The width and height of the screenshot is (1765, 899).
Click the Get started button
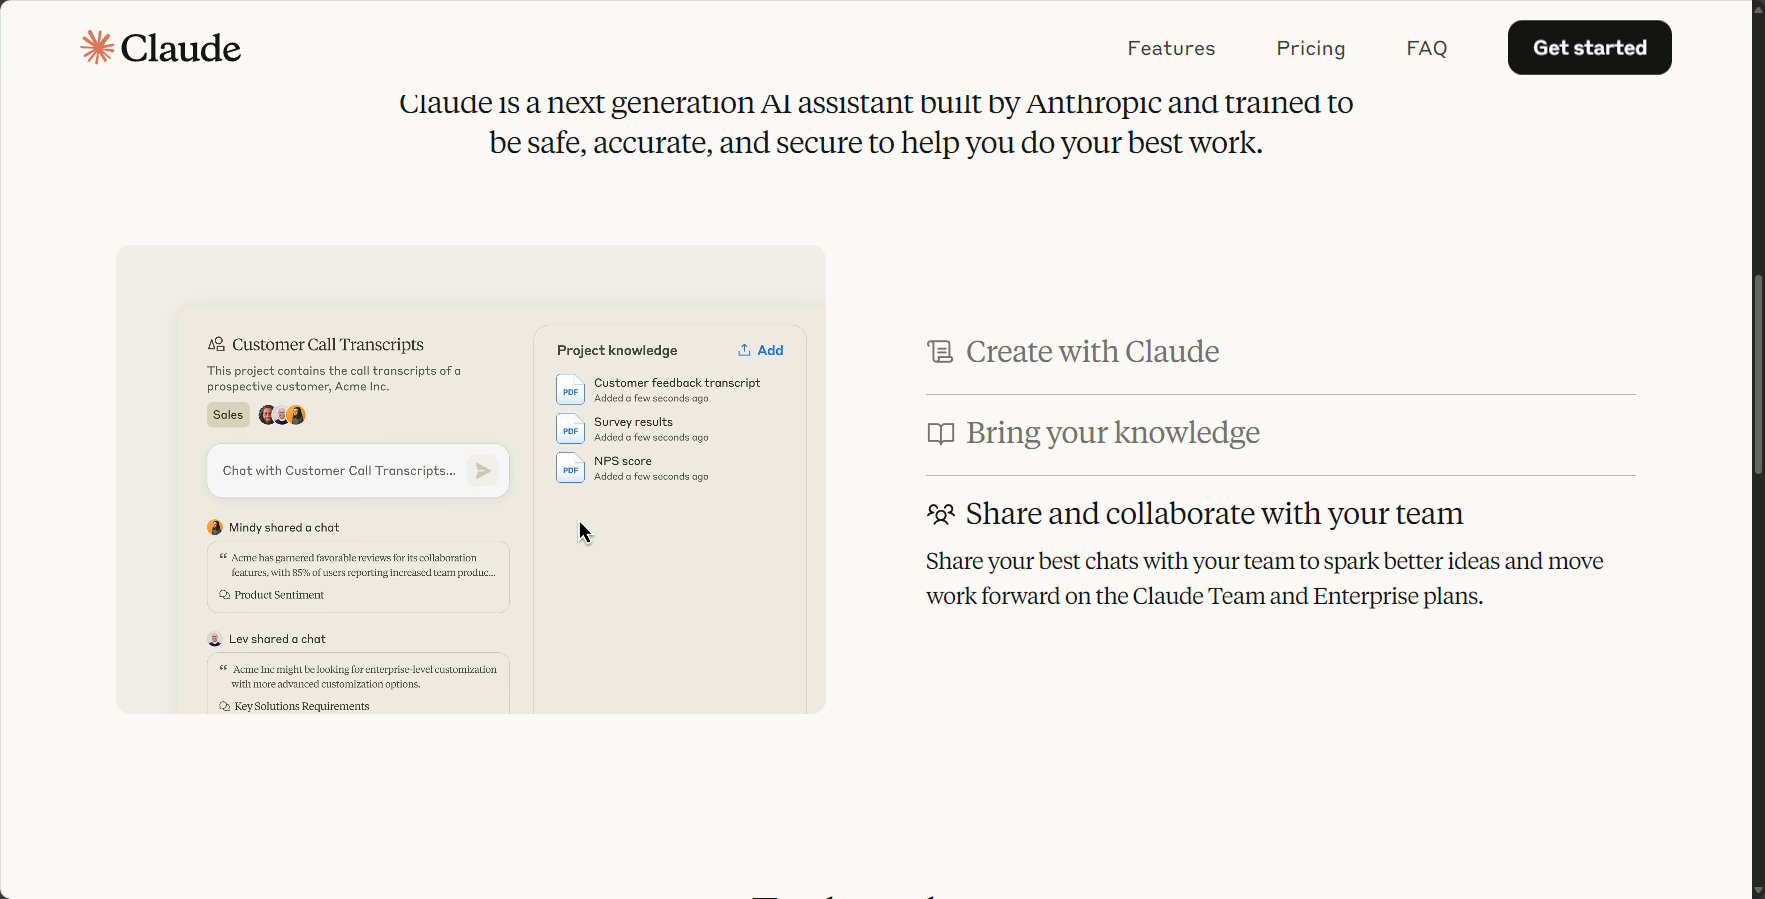(x=1589, y=47)
